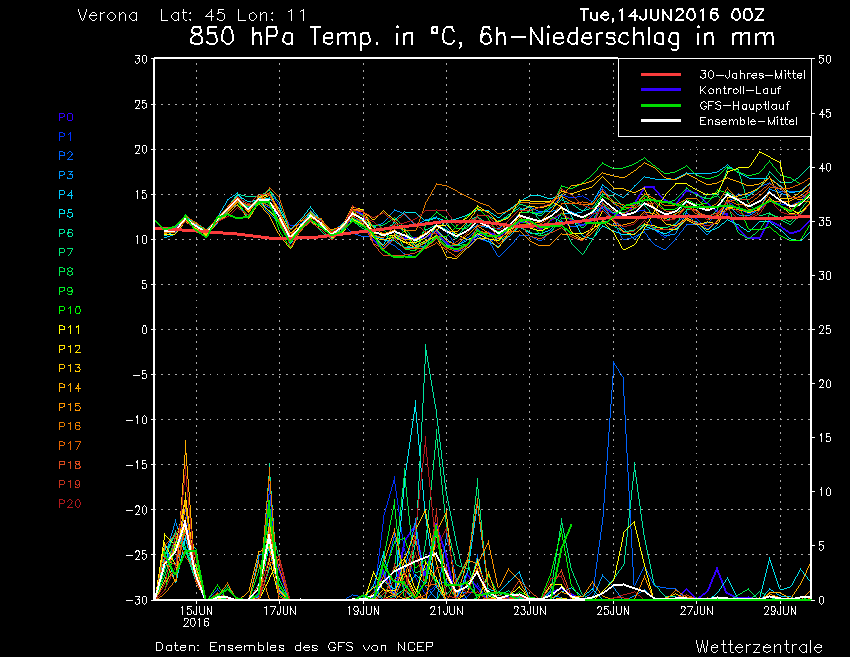
Task: Select the P3 member label
Action: pyautogui.click(x=66, y=175)
